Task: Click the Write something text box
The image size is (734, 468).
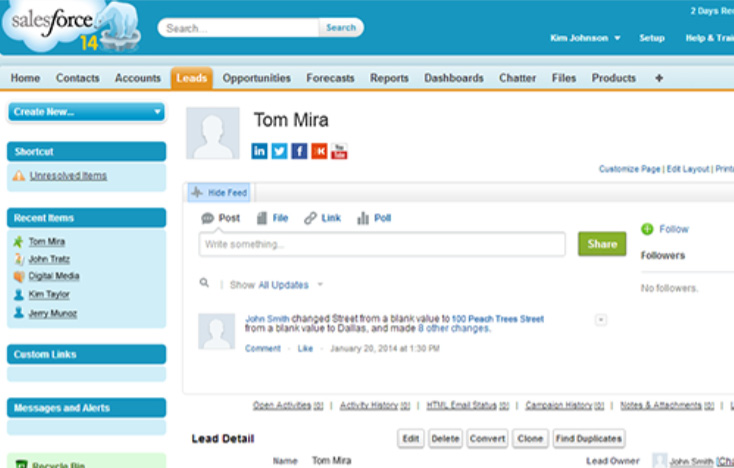Action: tap(381, 244)
